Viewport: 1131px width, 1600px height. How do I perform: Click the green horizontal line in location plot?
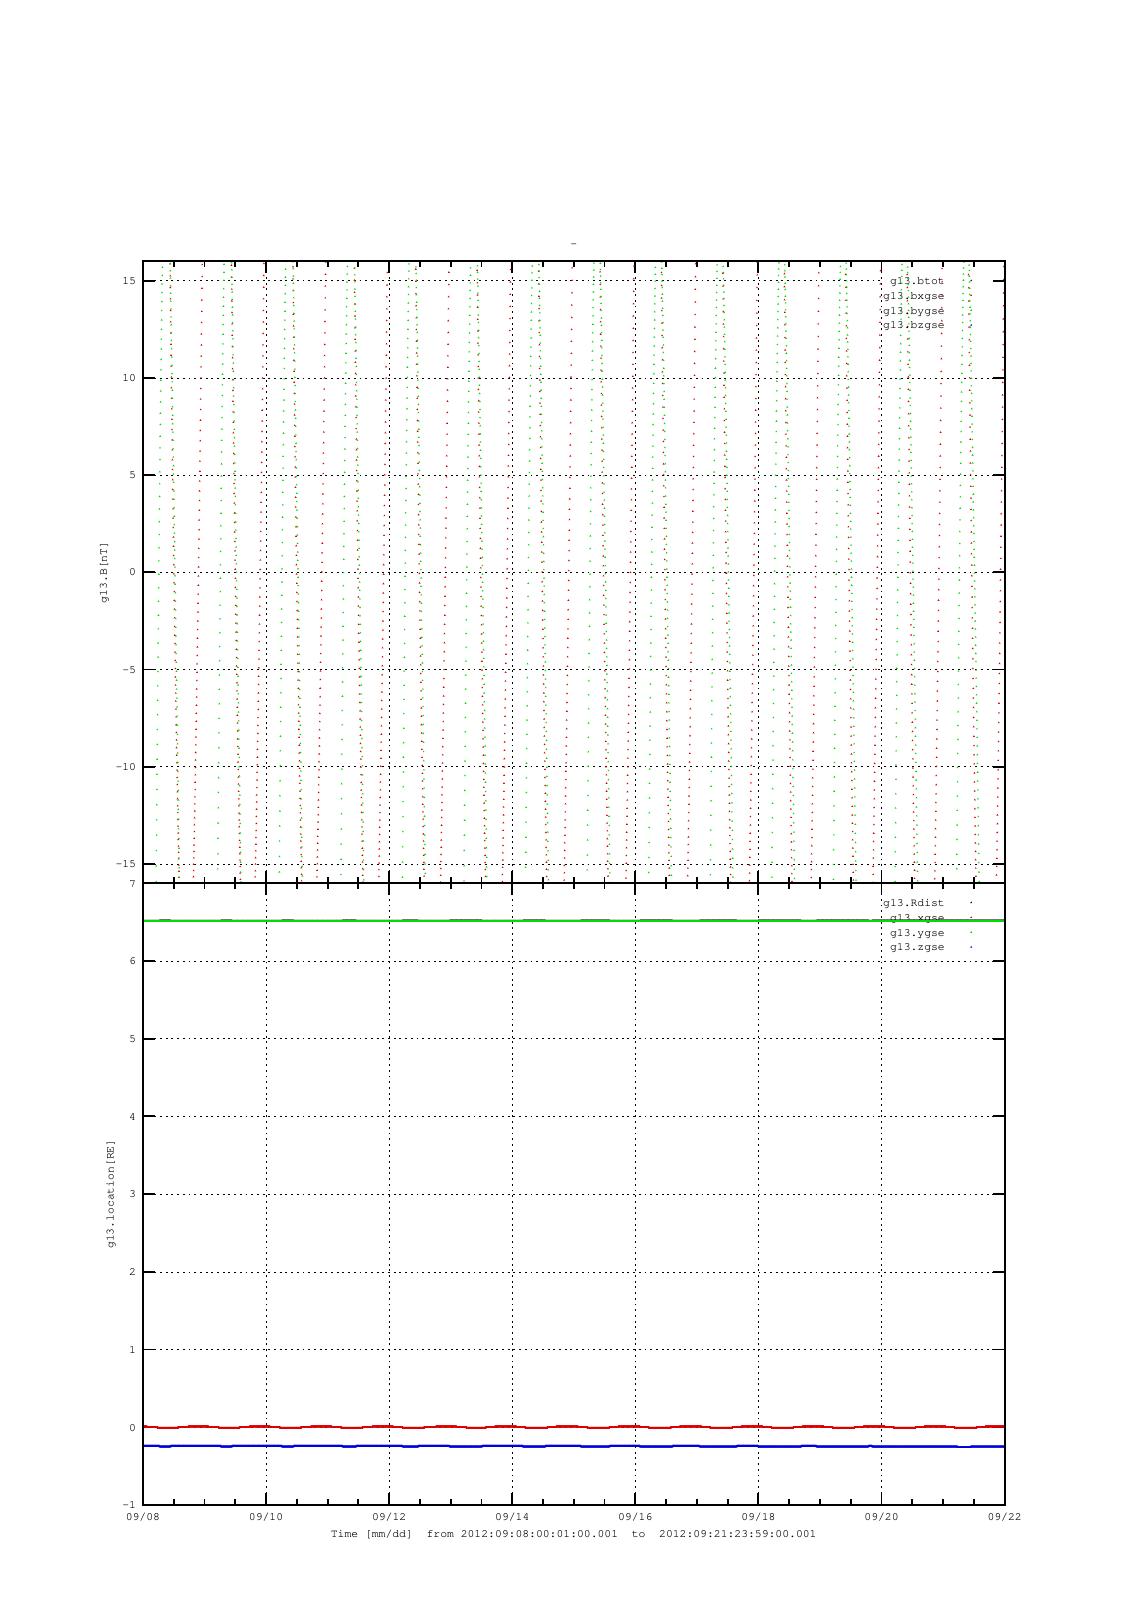pyautogui.click(x=573, y=920)
